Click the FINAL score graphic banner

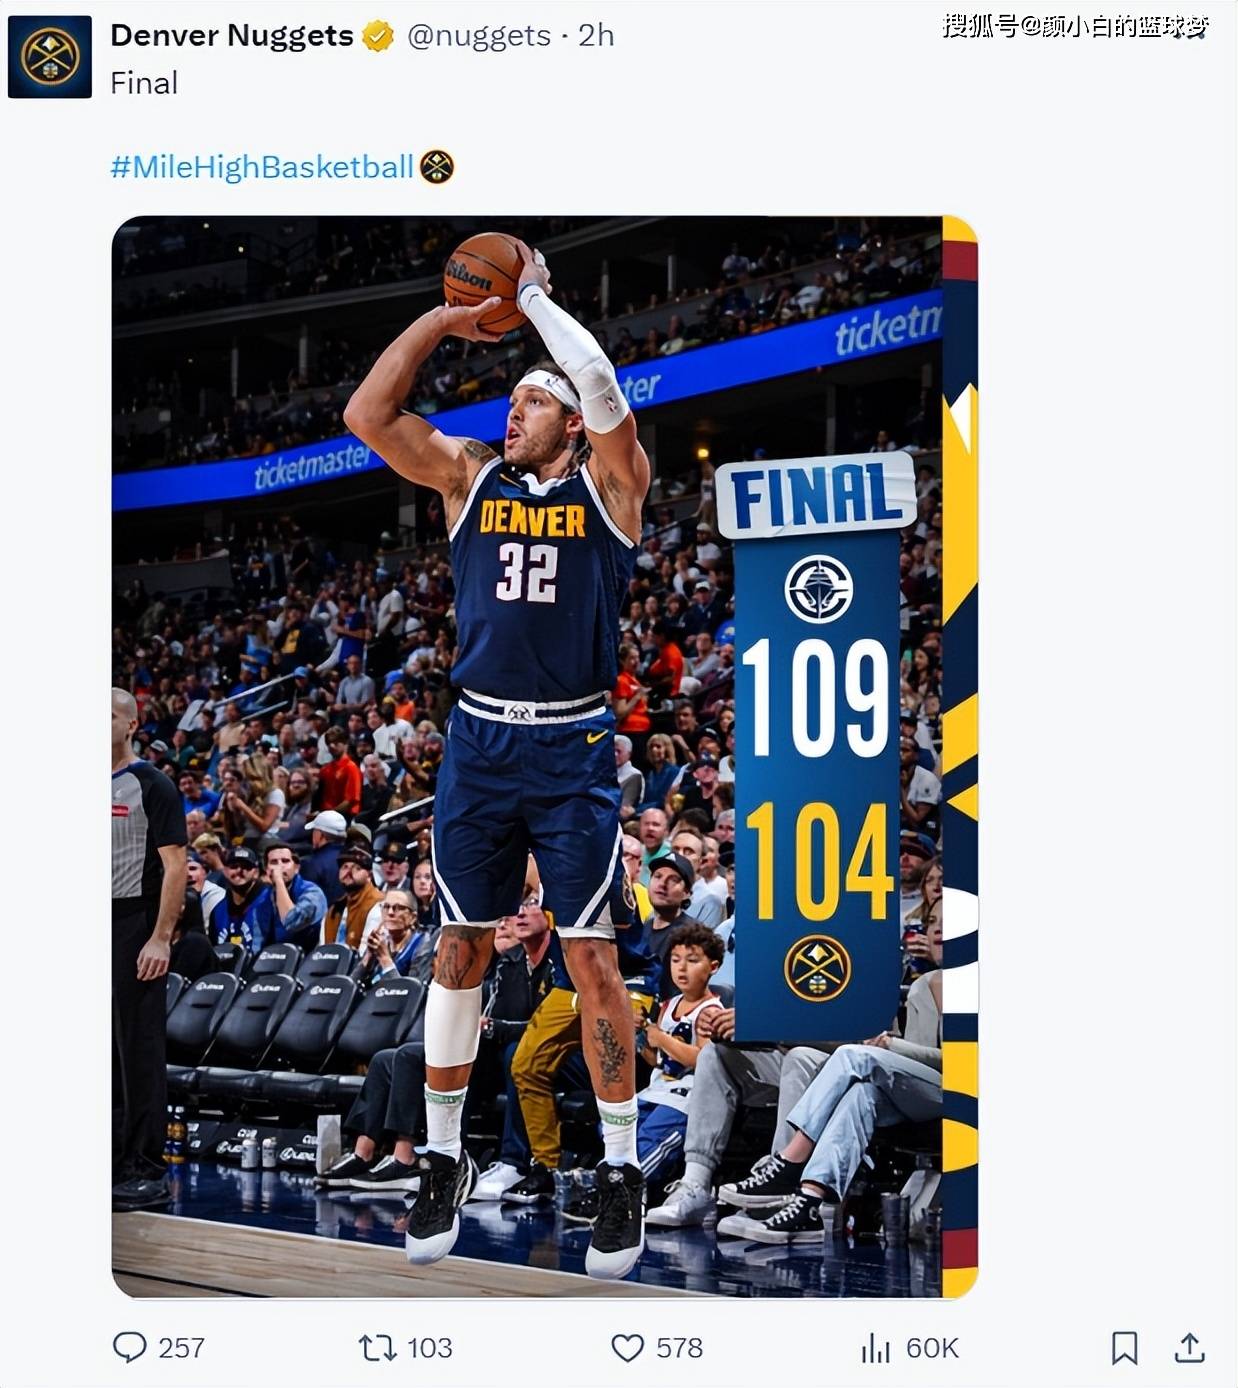click(x=816, y=495)
